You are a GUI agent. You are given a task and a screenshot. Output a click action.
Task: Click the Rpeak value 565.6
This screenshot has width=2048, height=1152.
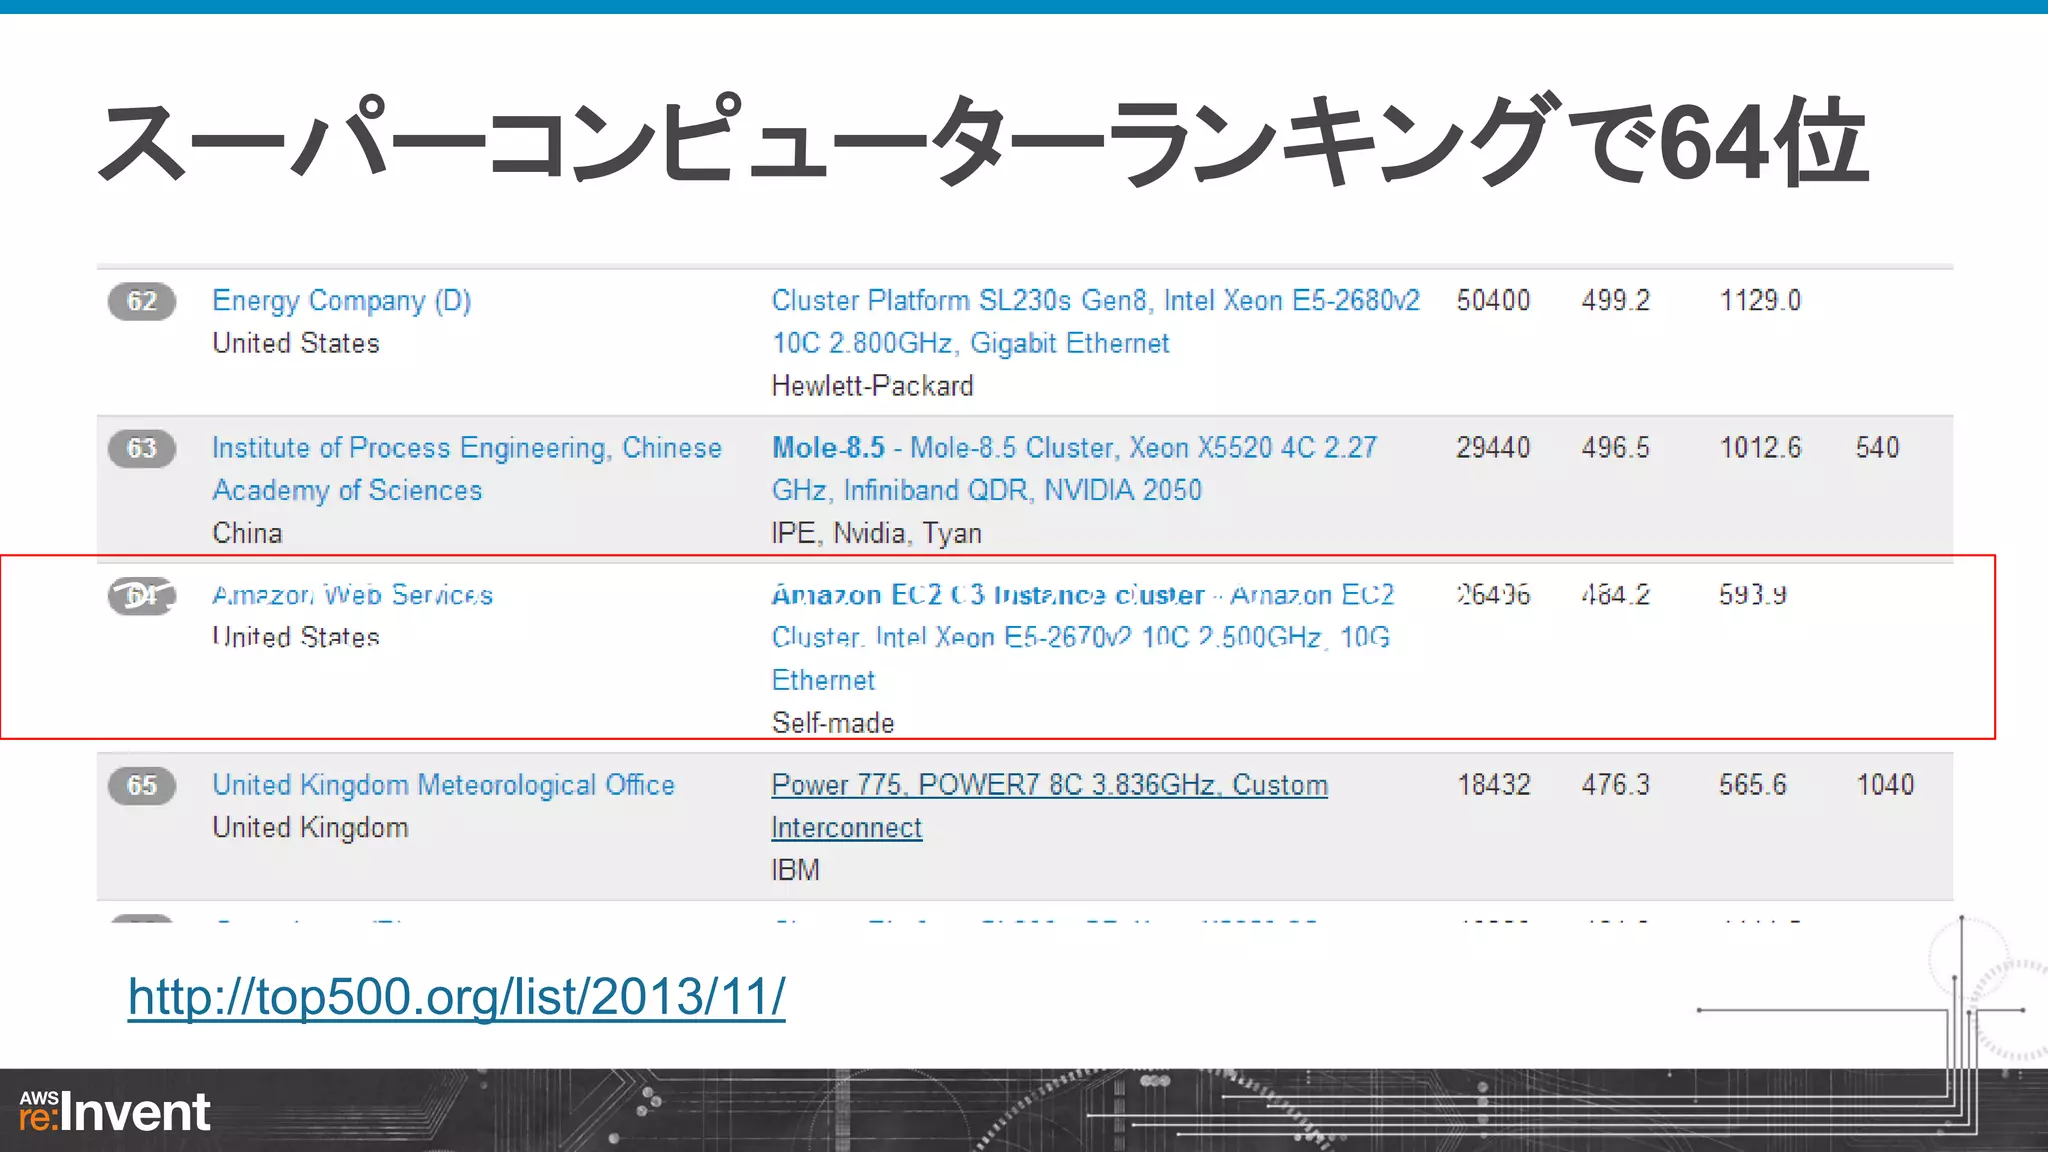point(1753,784)
